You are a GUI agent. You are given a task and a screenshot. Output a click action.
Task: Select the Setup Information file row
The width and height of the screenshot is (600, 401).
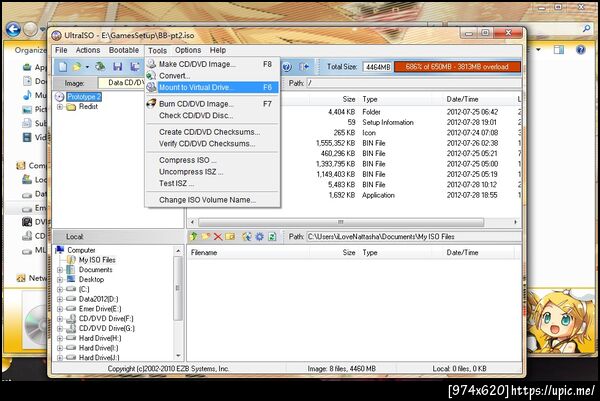354,122
